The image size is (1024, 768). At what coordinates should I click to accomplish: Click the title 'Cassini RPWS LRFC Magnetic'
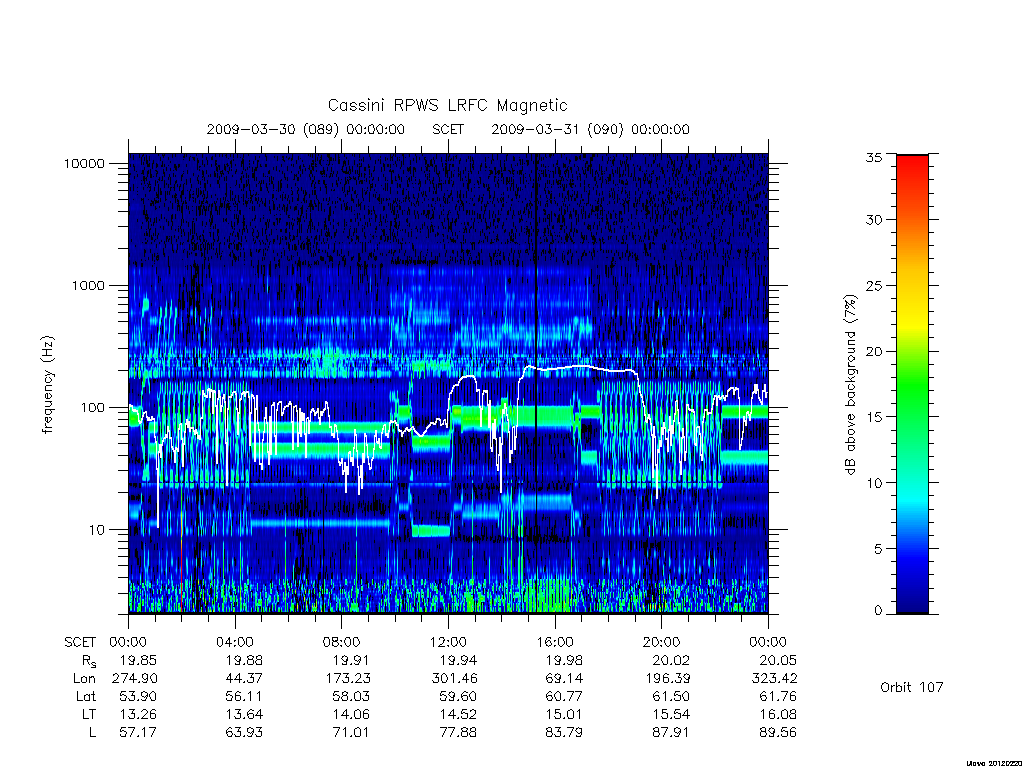pyautogui.click(x=447, y=105)
